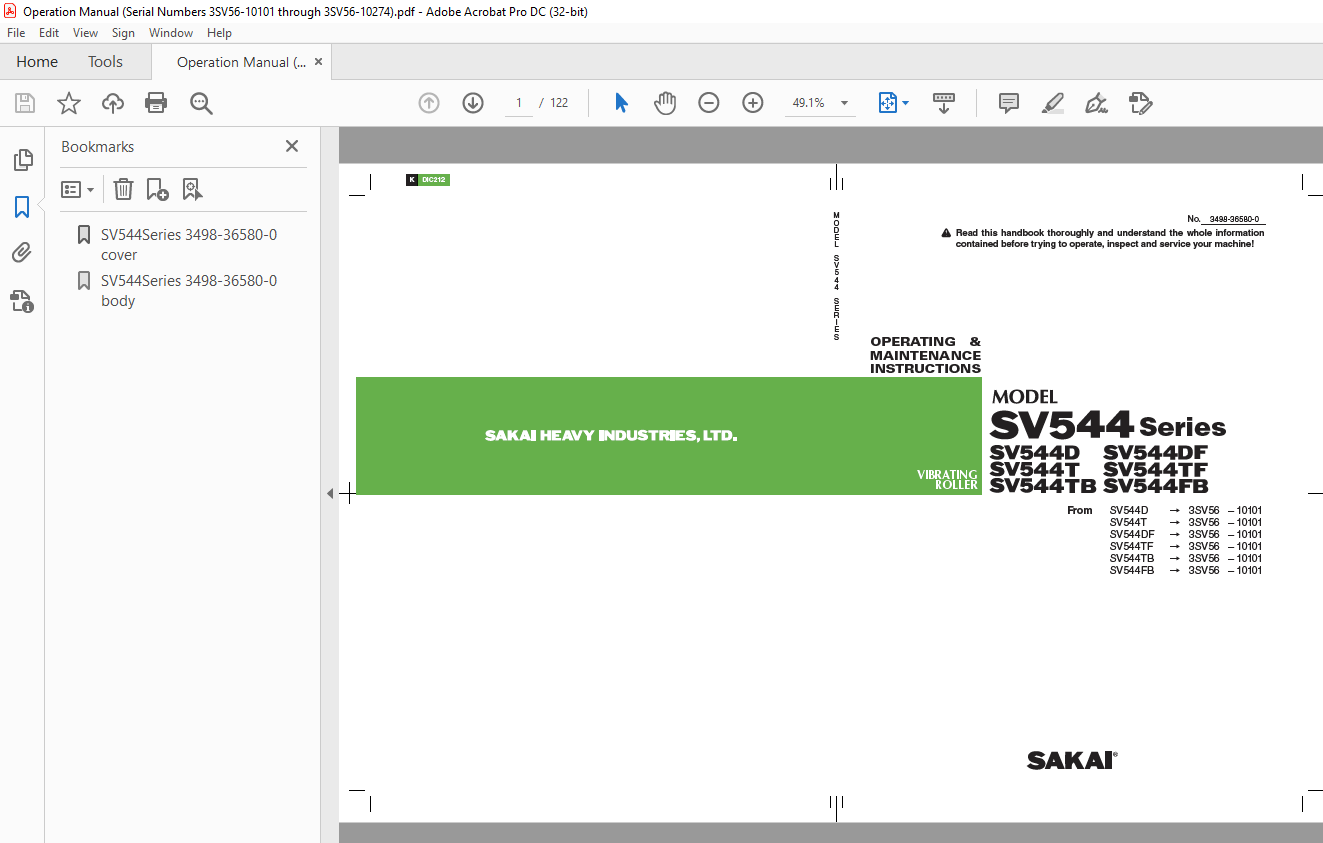Open the Edit menu
The image size is (1323, 843).
[x=49, y=33]
